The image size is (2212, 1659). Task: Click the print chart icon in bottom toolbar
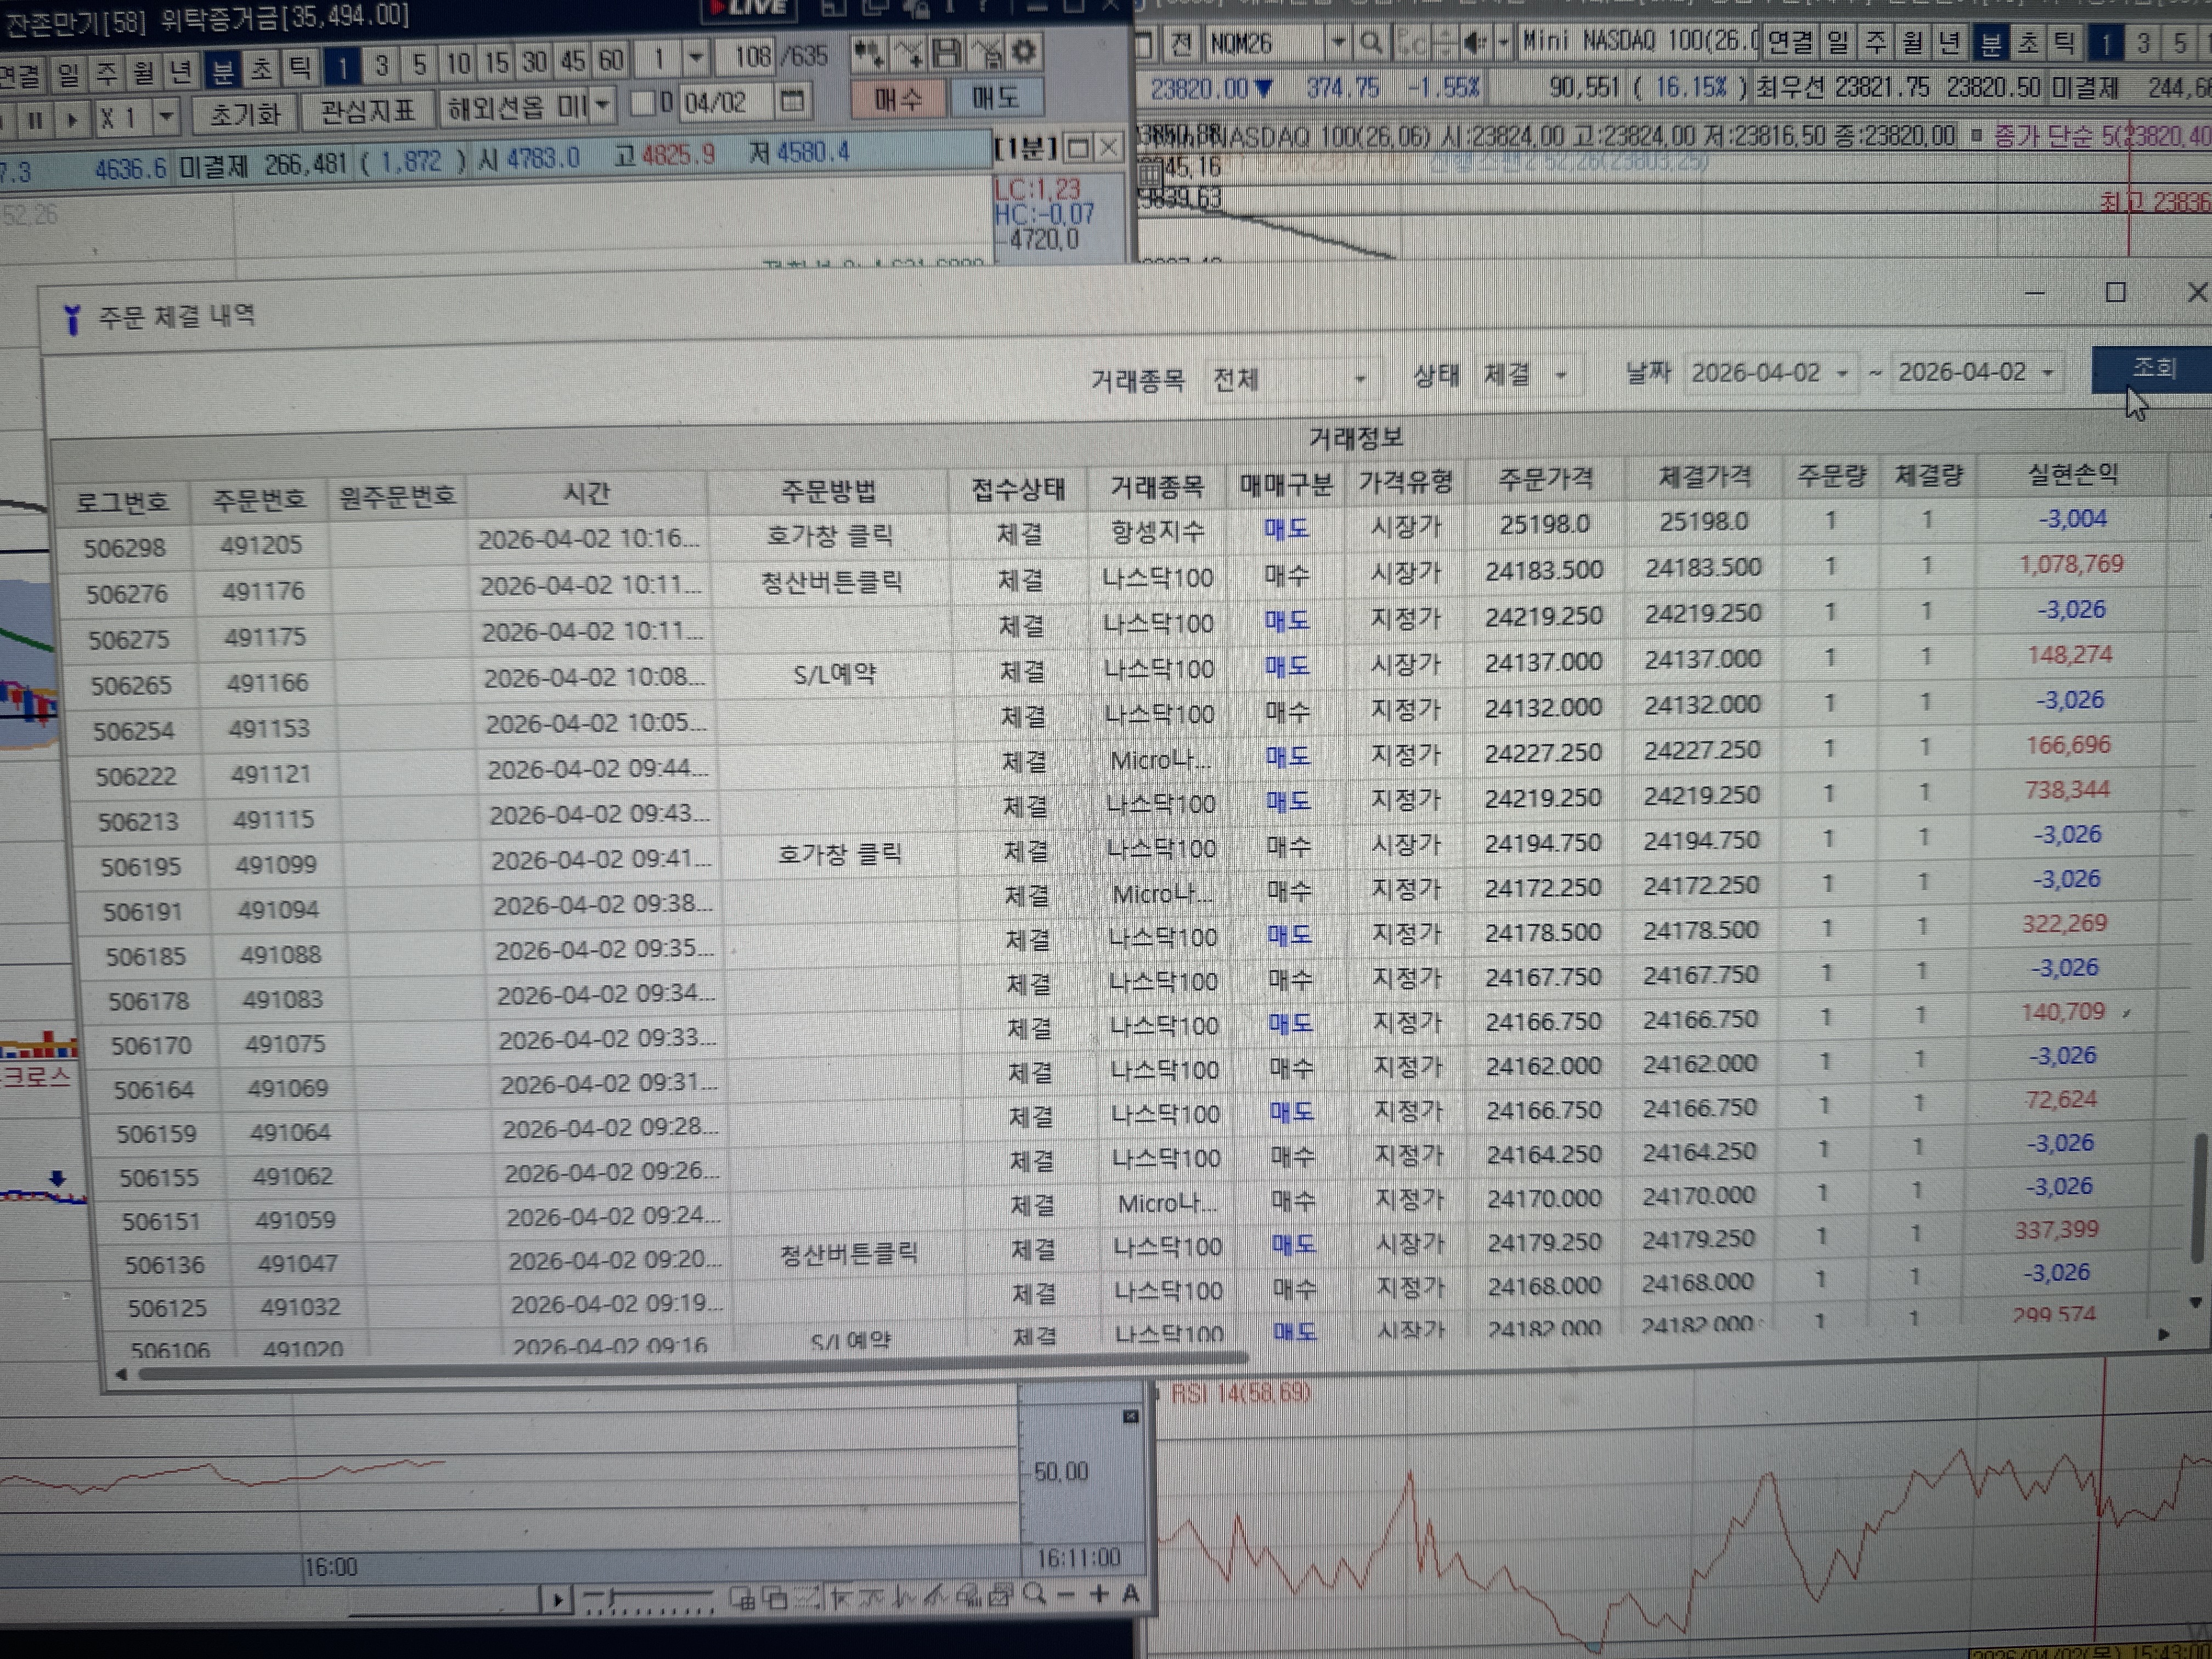point(1001,1595)
